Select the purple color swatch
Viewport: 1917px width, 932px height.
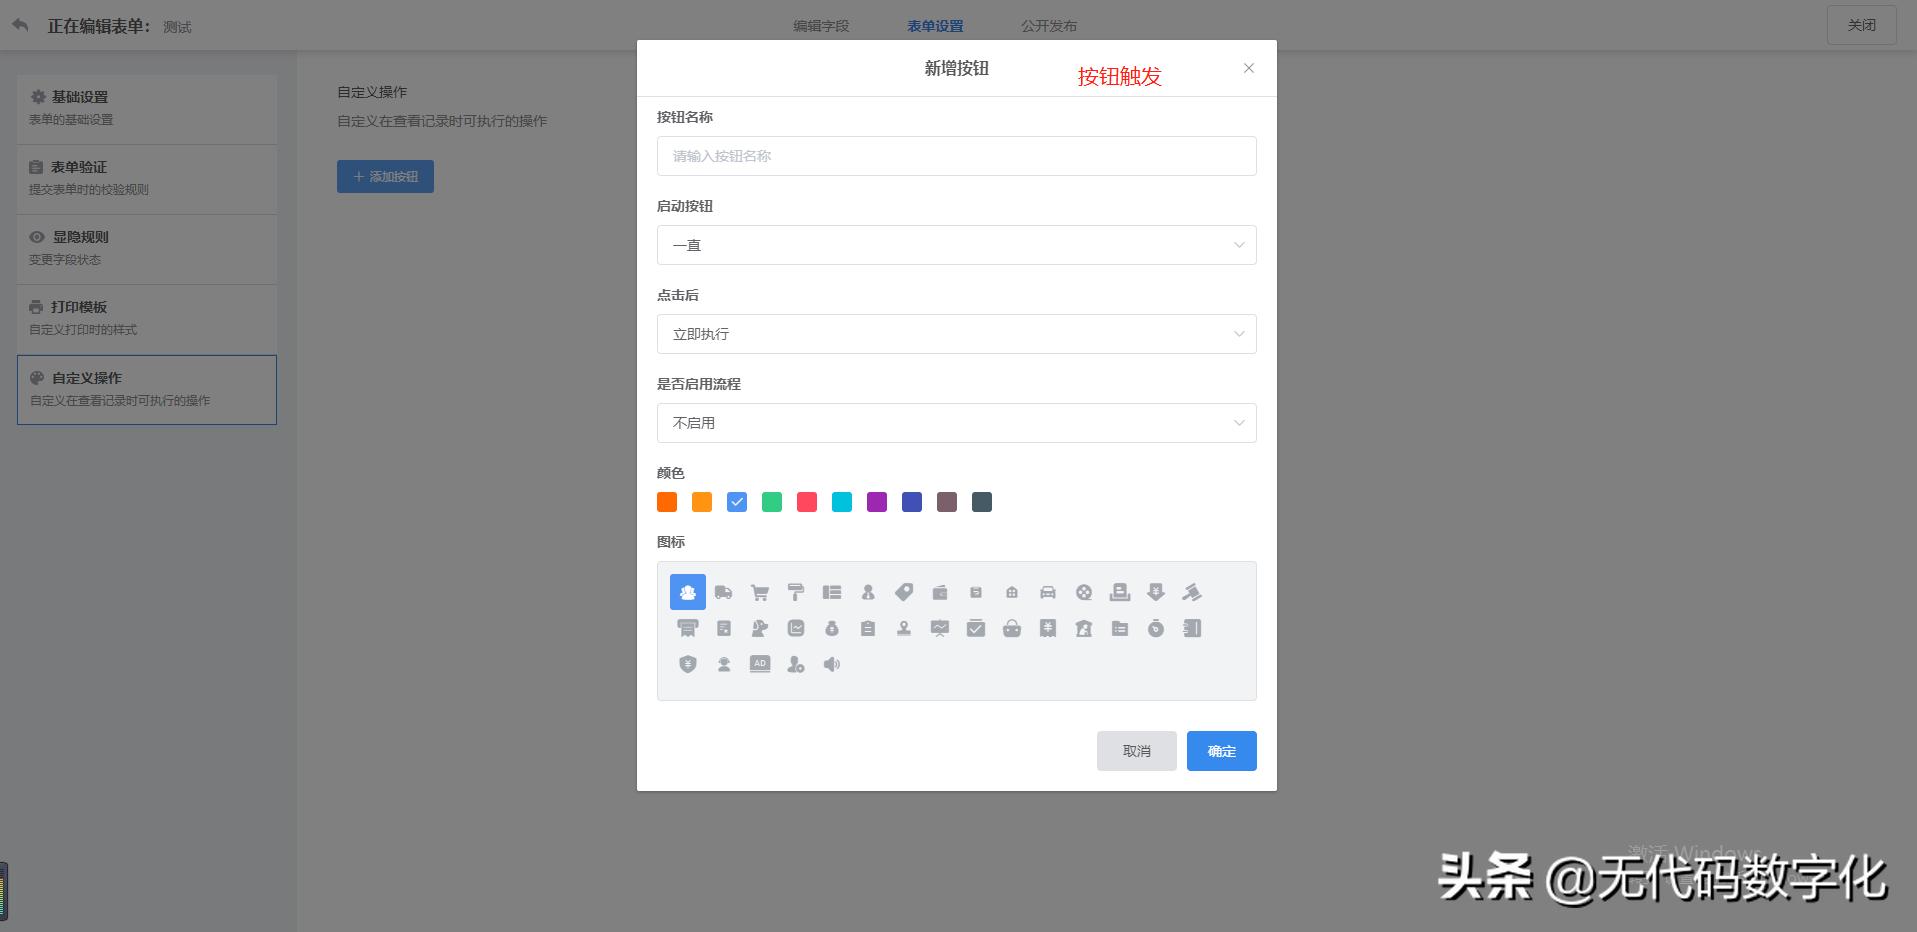[x=876, y=501]
